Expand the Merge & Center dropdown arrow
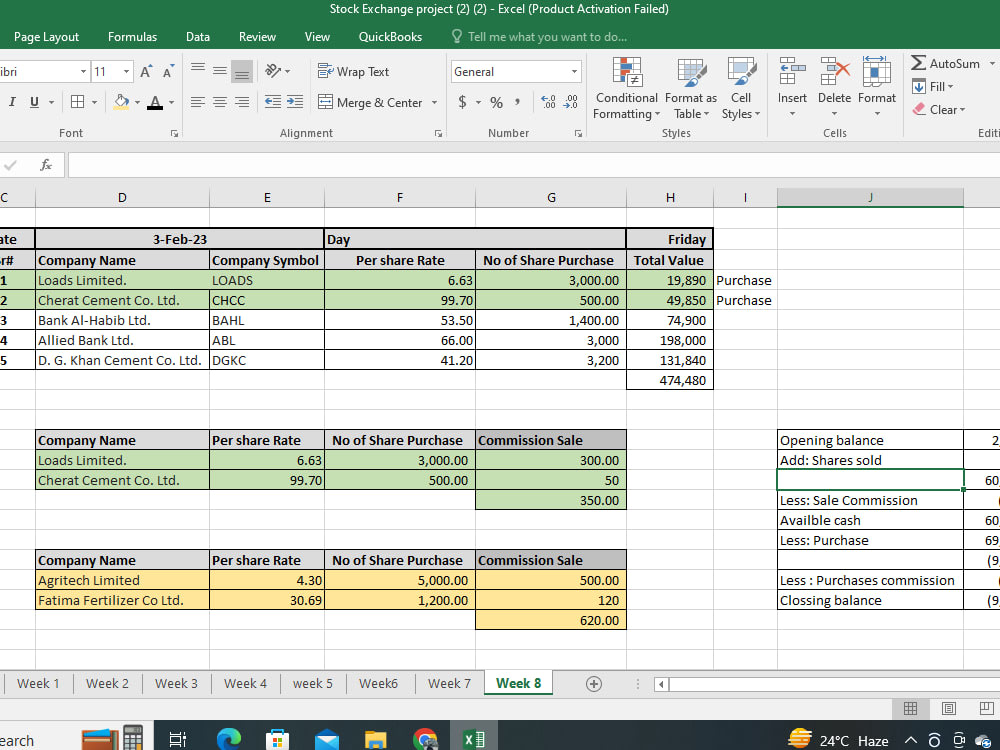Image resolution: width=1000 pixels, height=750 pixels. point(434,103)
